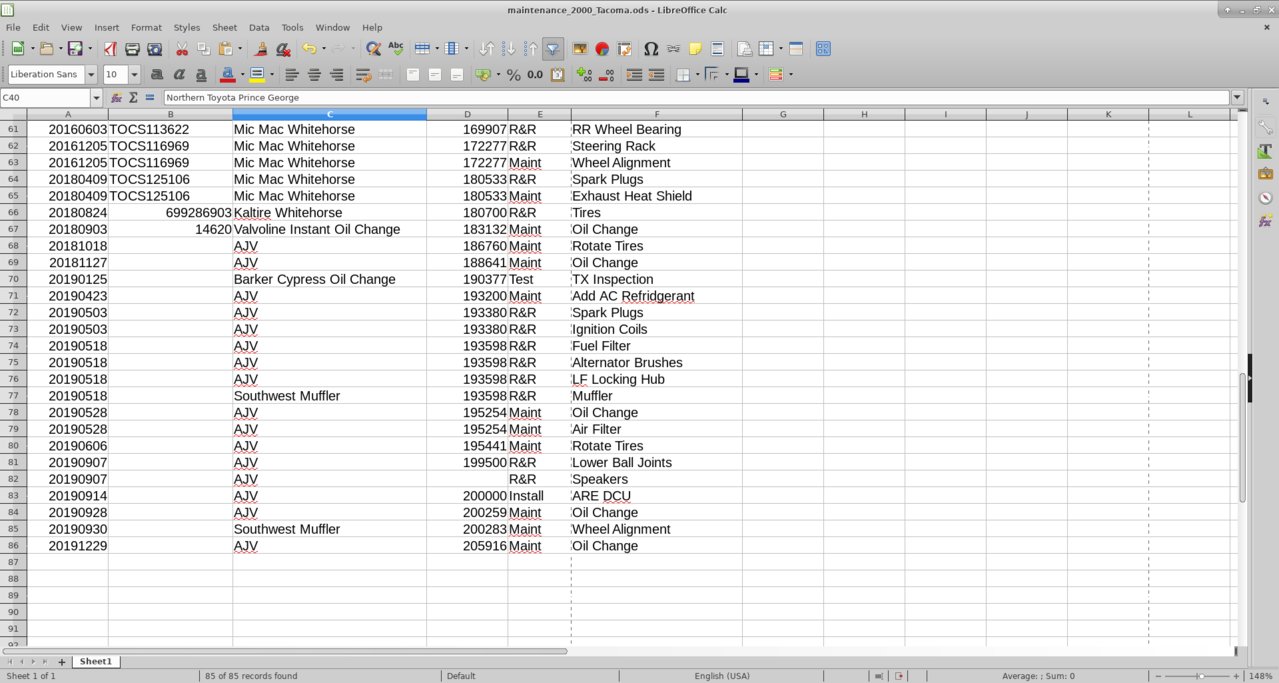The height and width of the screenshot is (683, 1279).
Task: Apply the yellow background color swatch
Action: point(257,74)
